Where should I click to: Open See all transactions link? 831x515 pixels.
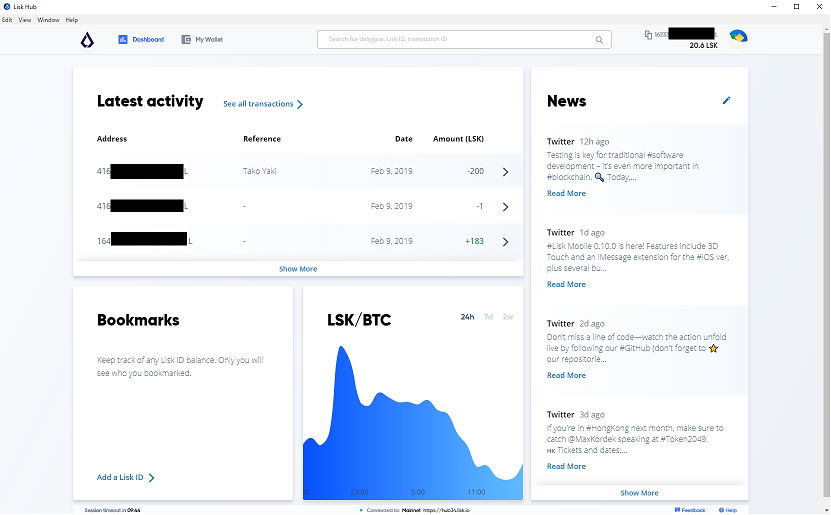263,104
